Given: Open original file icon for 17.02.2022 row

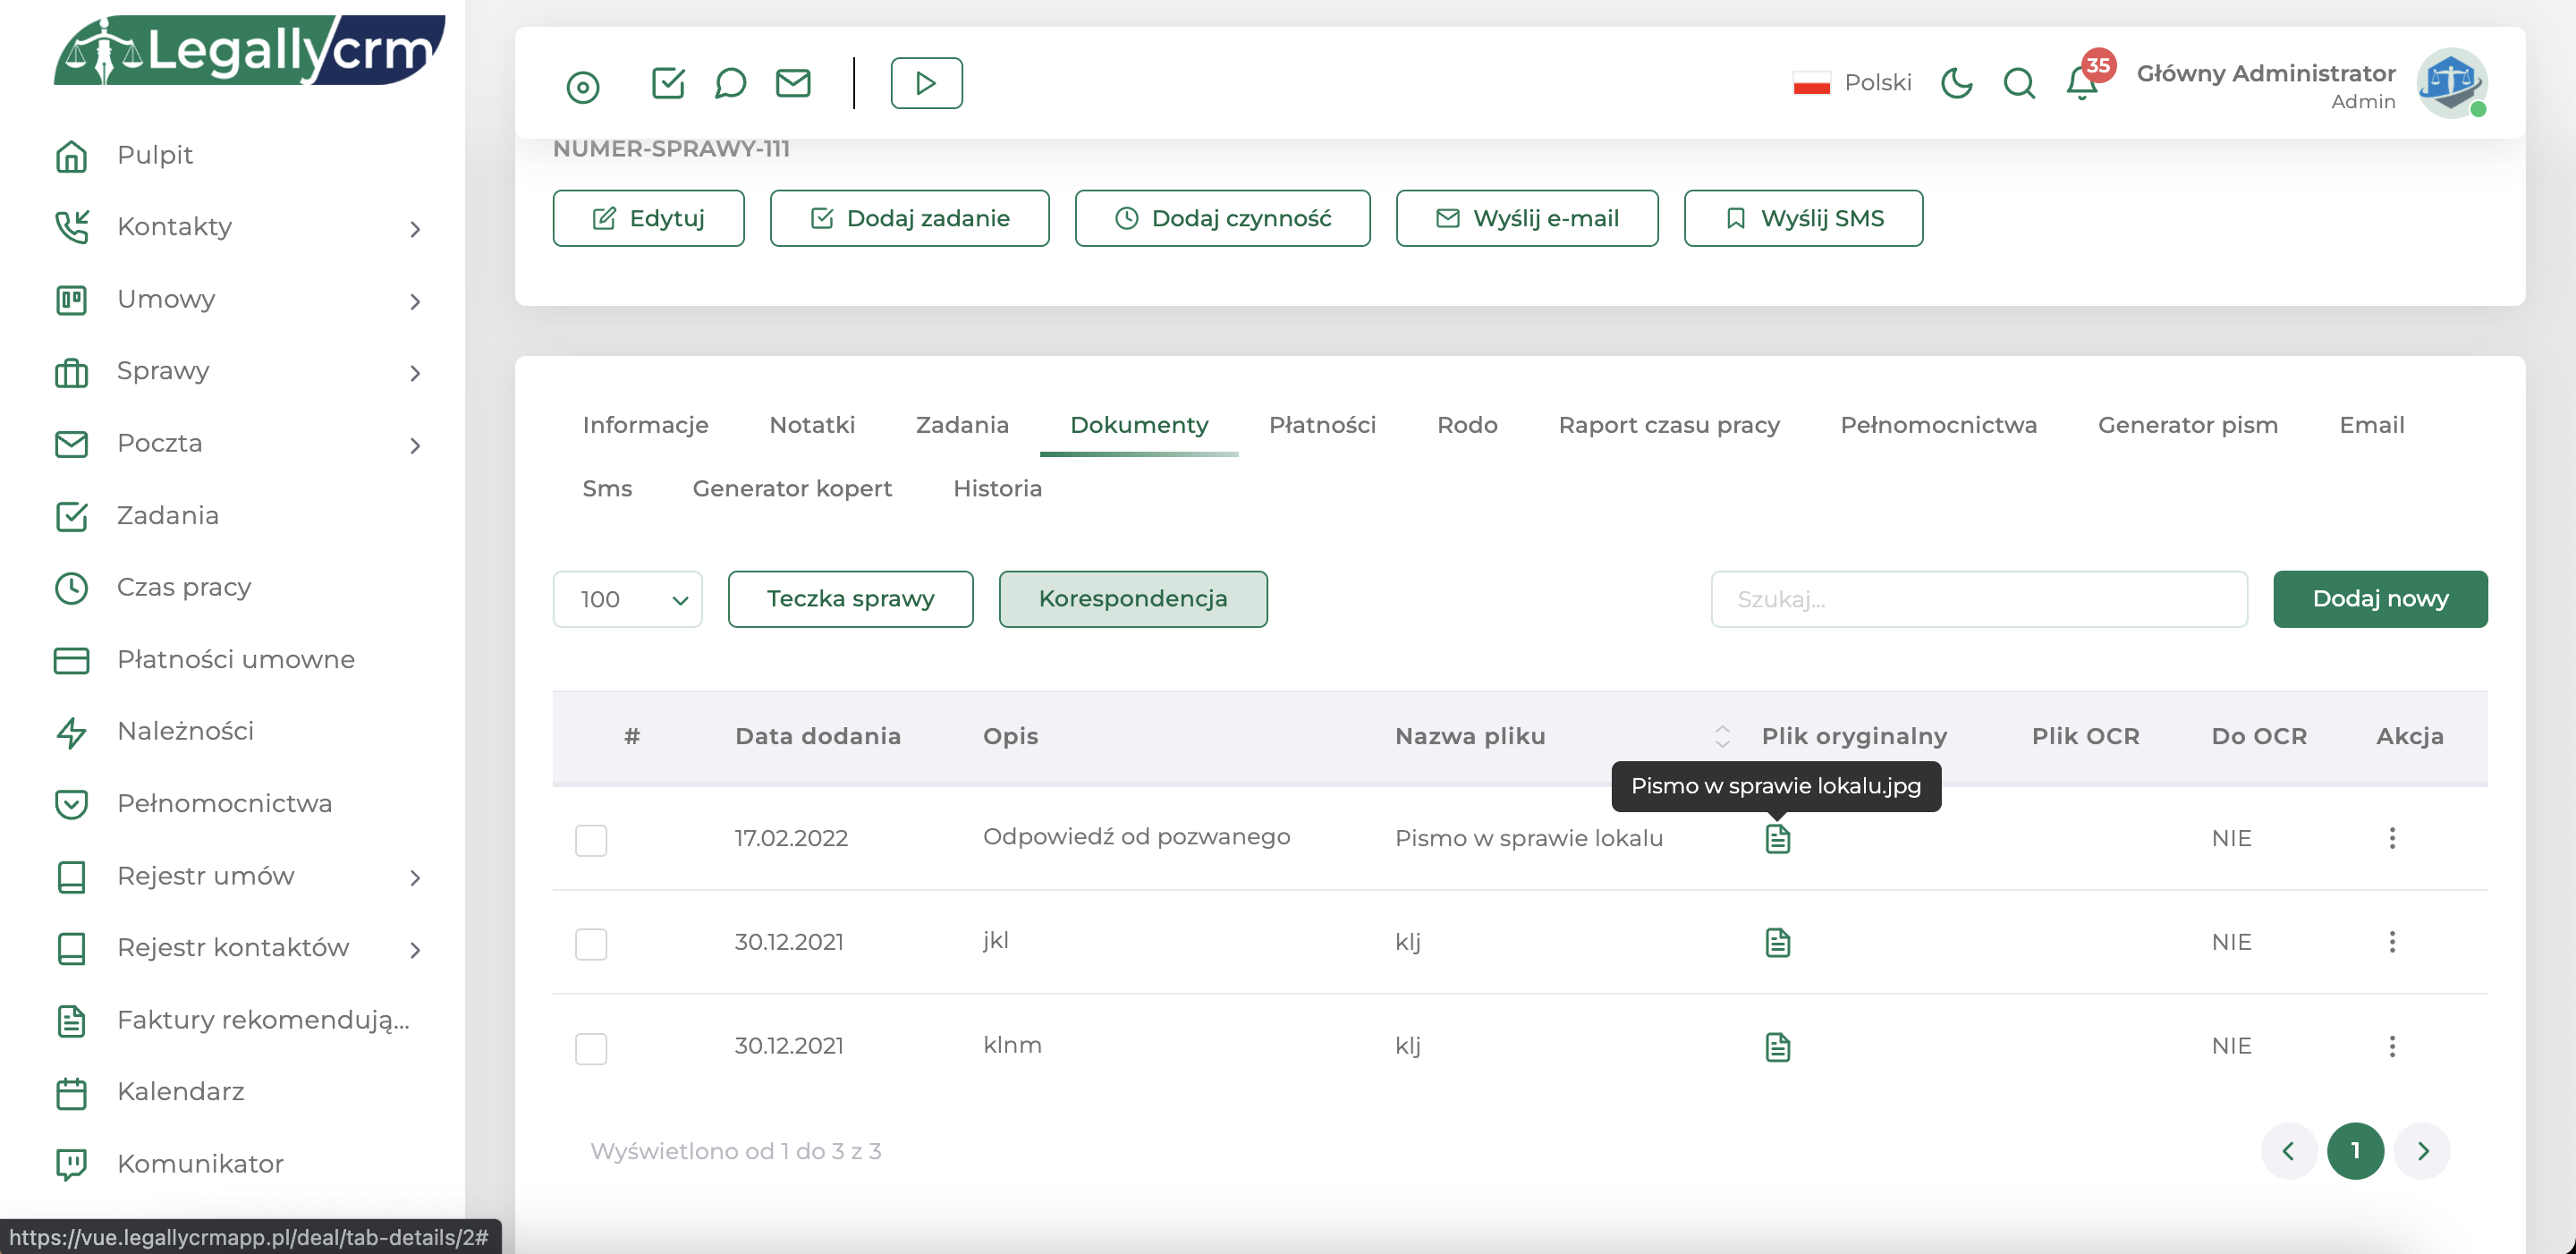Looking at the screenshot, I should pos(1777,839).
